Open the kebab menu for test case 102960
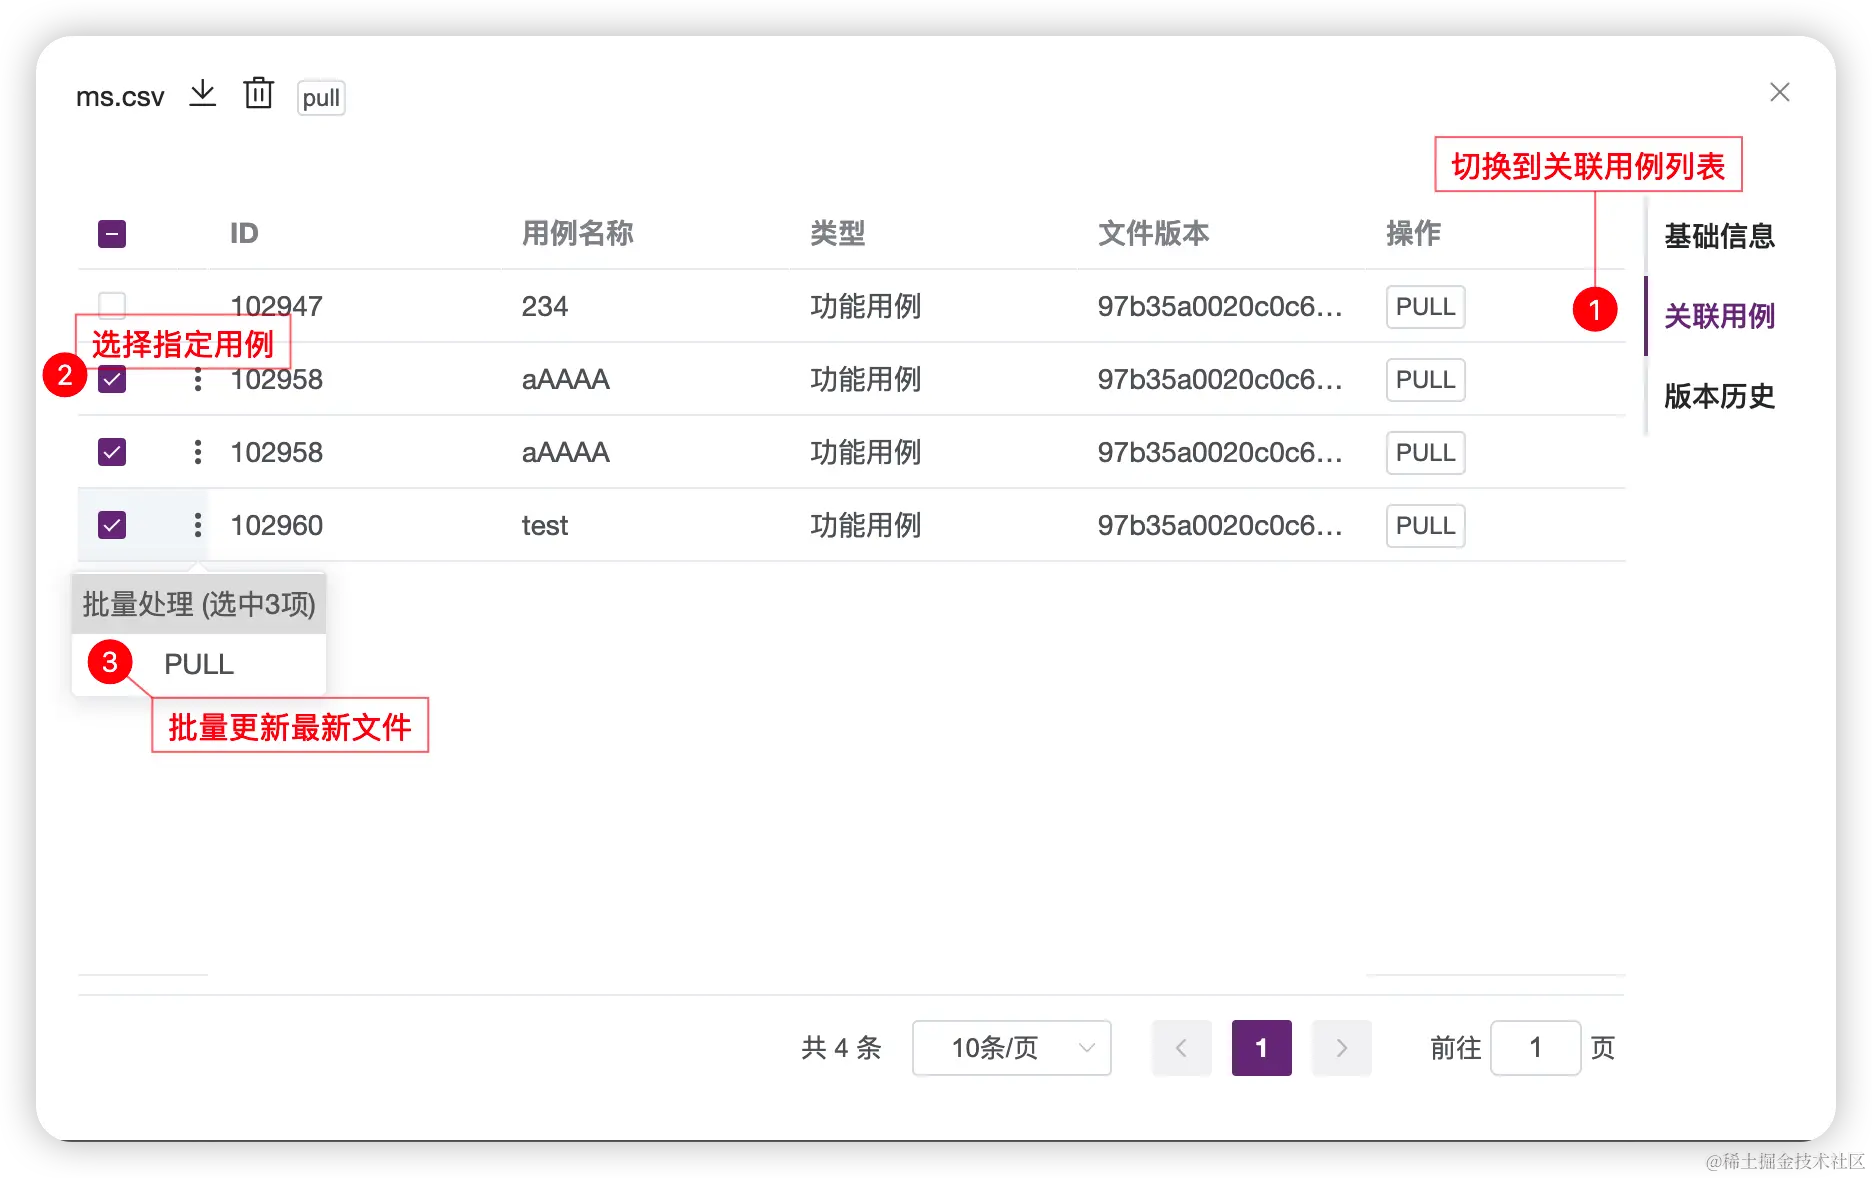Viewport: 1872px width, 1178px height. point(197,524)
